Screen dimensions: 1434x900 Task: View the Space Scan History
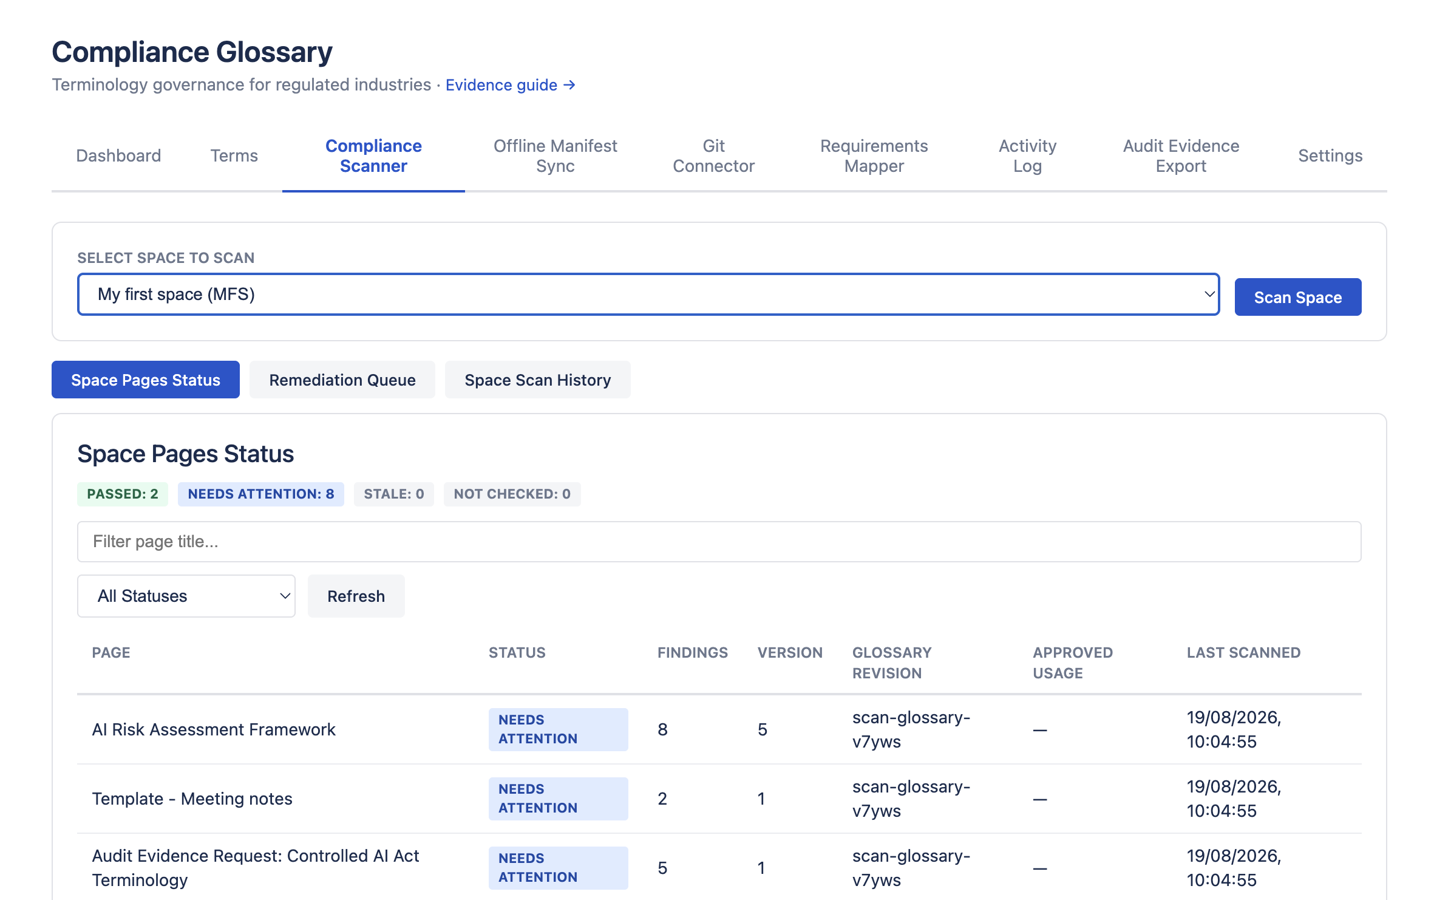[x=537, y=380]
